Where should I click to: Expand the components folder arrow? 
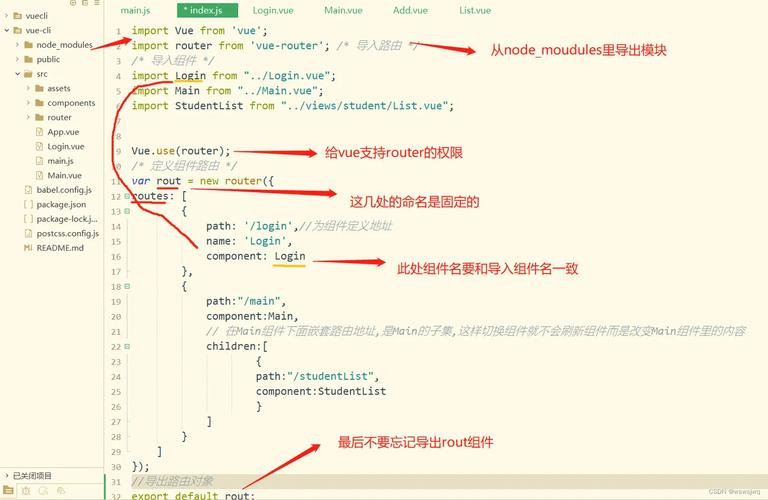[x=28, y=103]
